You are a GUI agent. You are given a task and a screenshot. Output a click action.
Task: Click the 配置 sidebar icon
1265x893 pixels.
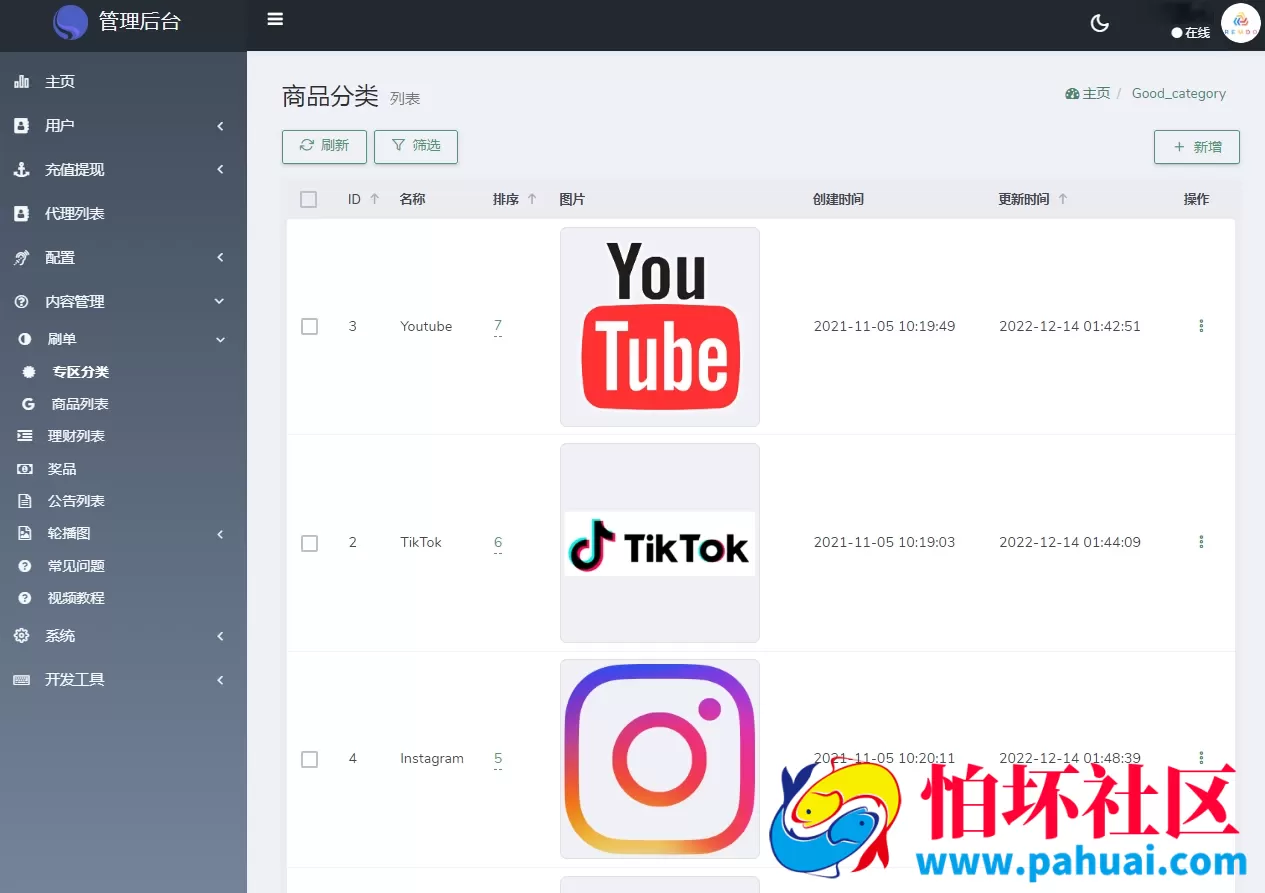(21, 258)
